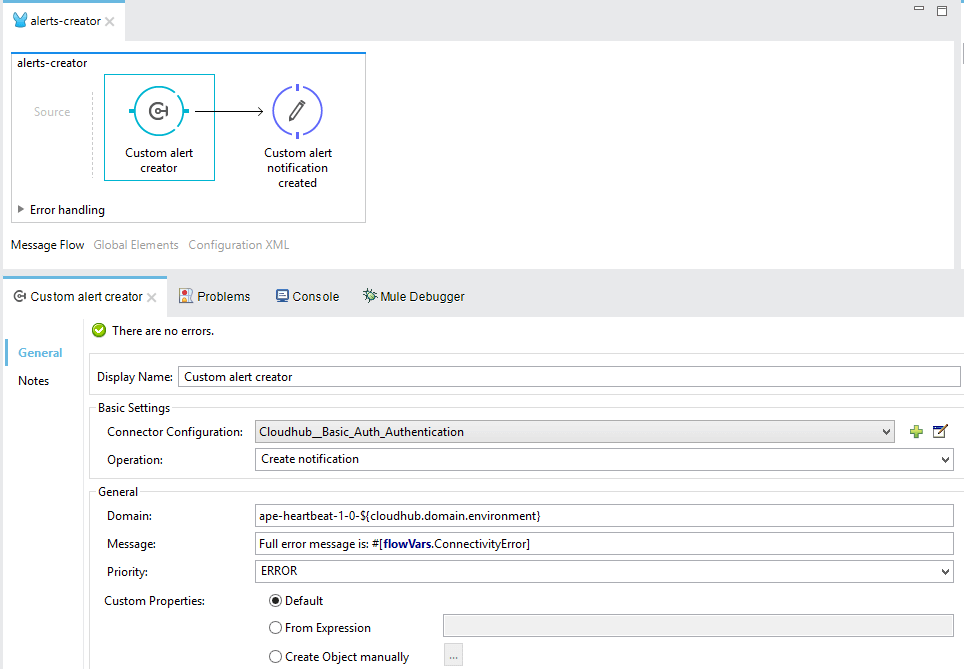Image resolution: width=964 pixels, height=669 pixels.
Task: Switch to the Global Elements view
Action: coord(136,245)
